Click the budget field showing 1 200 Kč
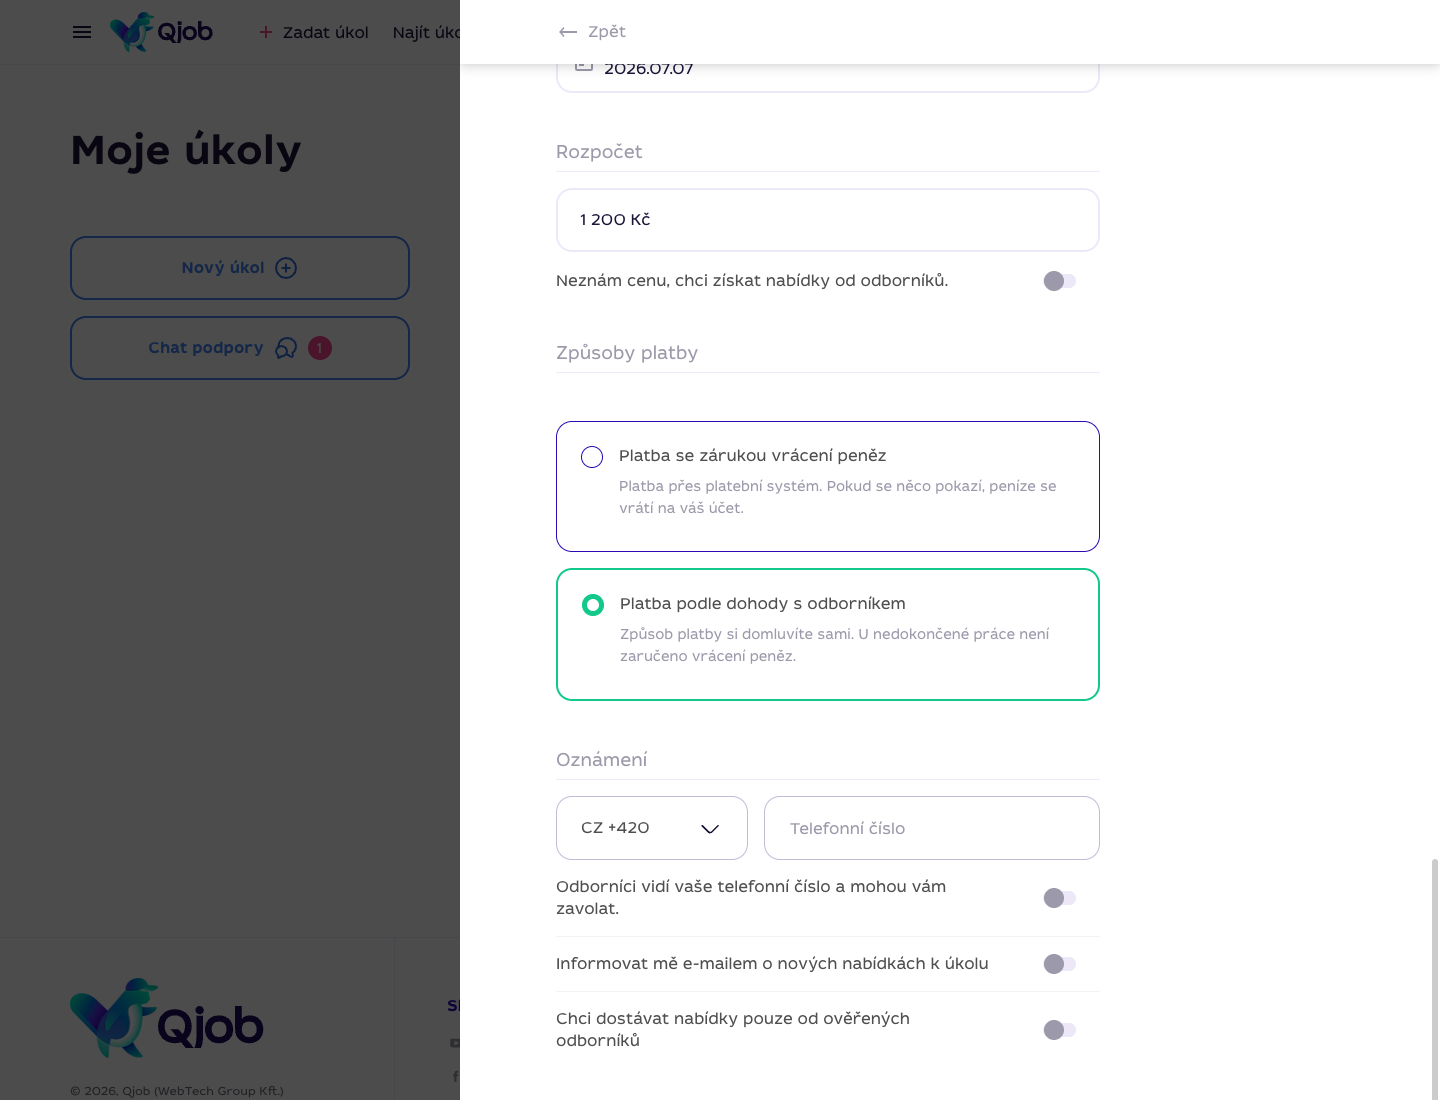Screen dimensions: 1440x1100 pyautogui.click(x=828, y=220)
